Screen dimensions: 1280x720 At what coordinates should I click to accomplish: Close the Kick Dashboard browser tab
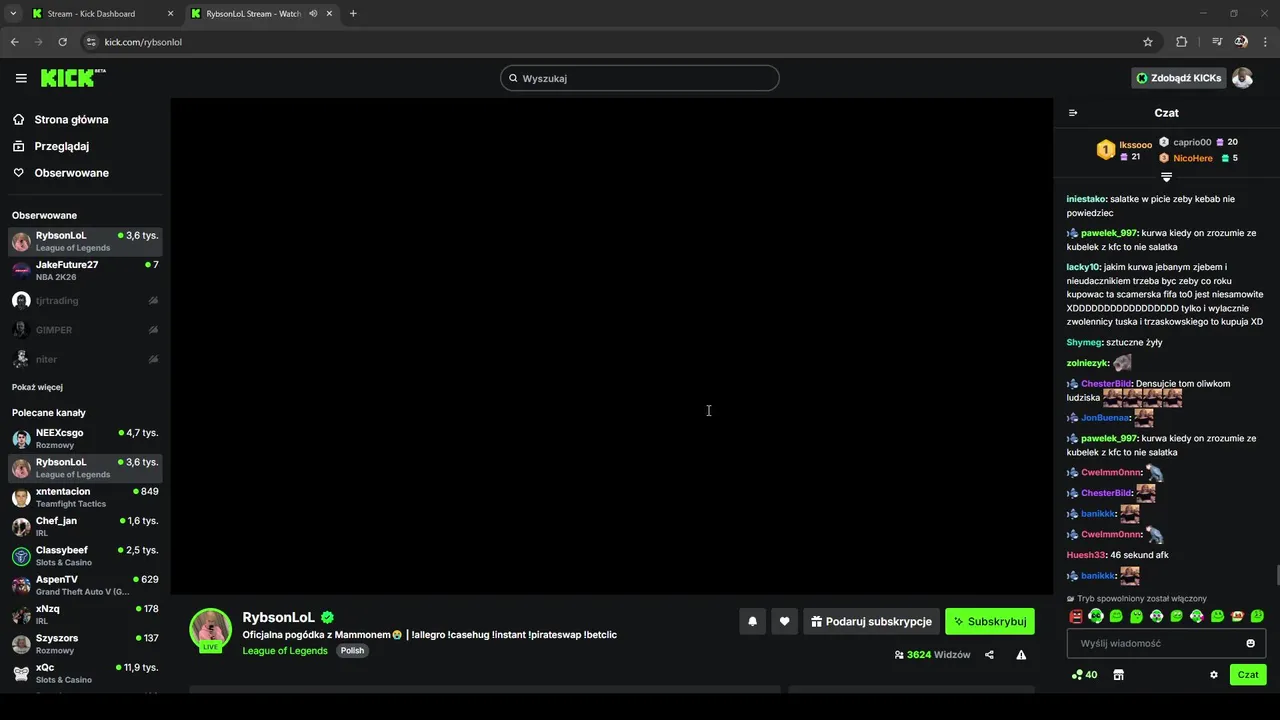pyautogui.click(x=170, y=14)
